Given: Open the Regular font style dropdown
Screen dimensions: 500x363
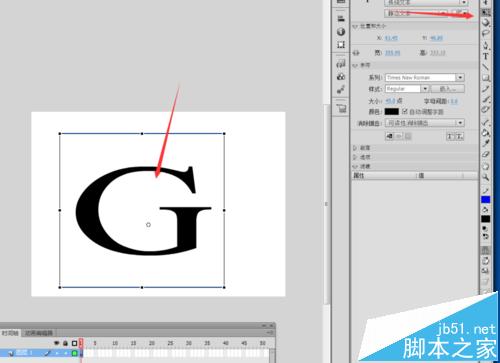Looking at the screenshot, I should (425, 89).
